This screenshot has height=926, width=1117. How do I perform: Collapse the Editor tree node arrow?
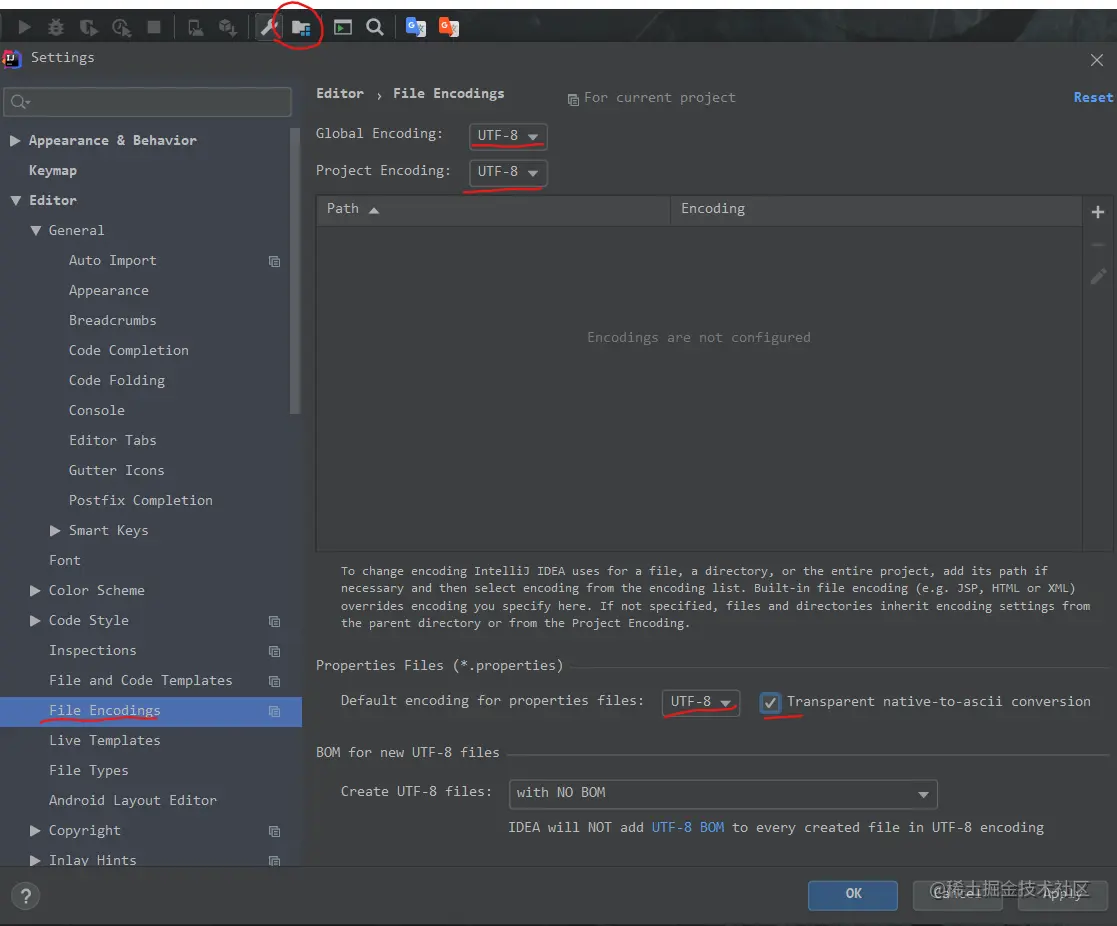[x=16, y=201]
